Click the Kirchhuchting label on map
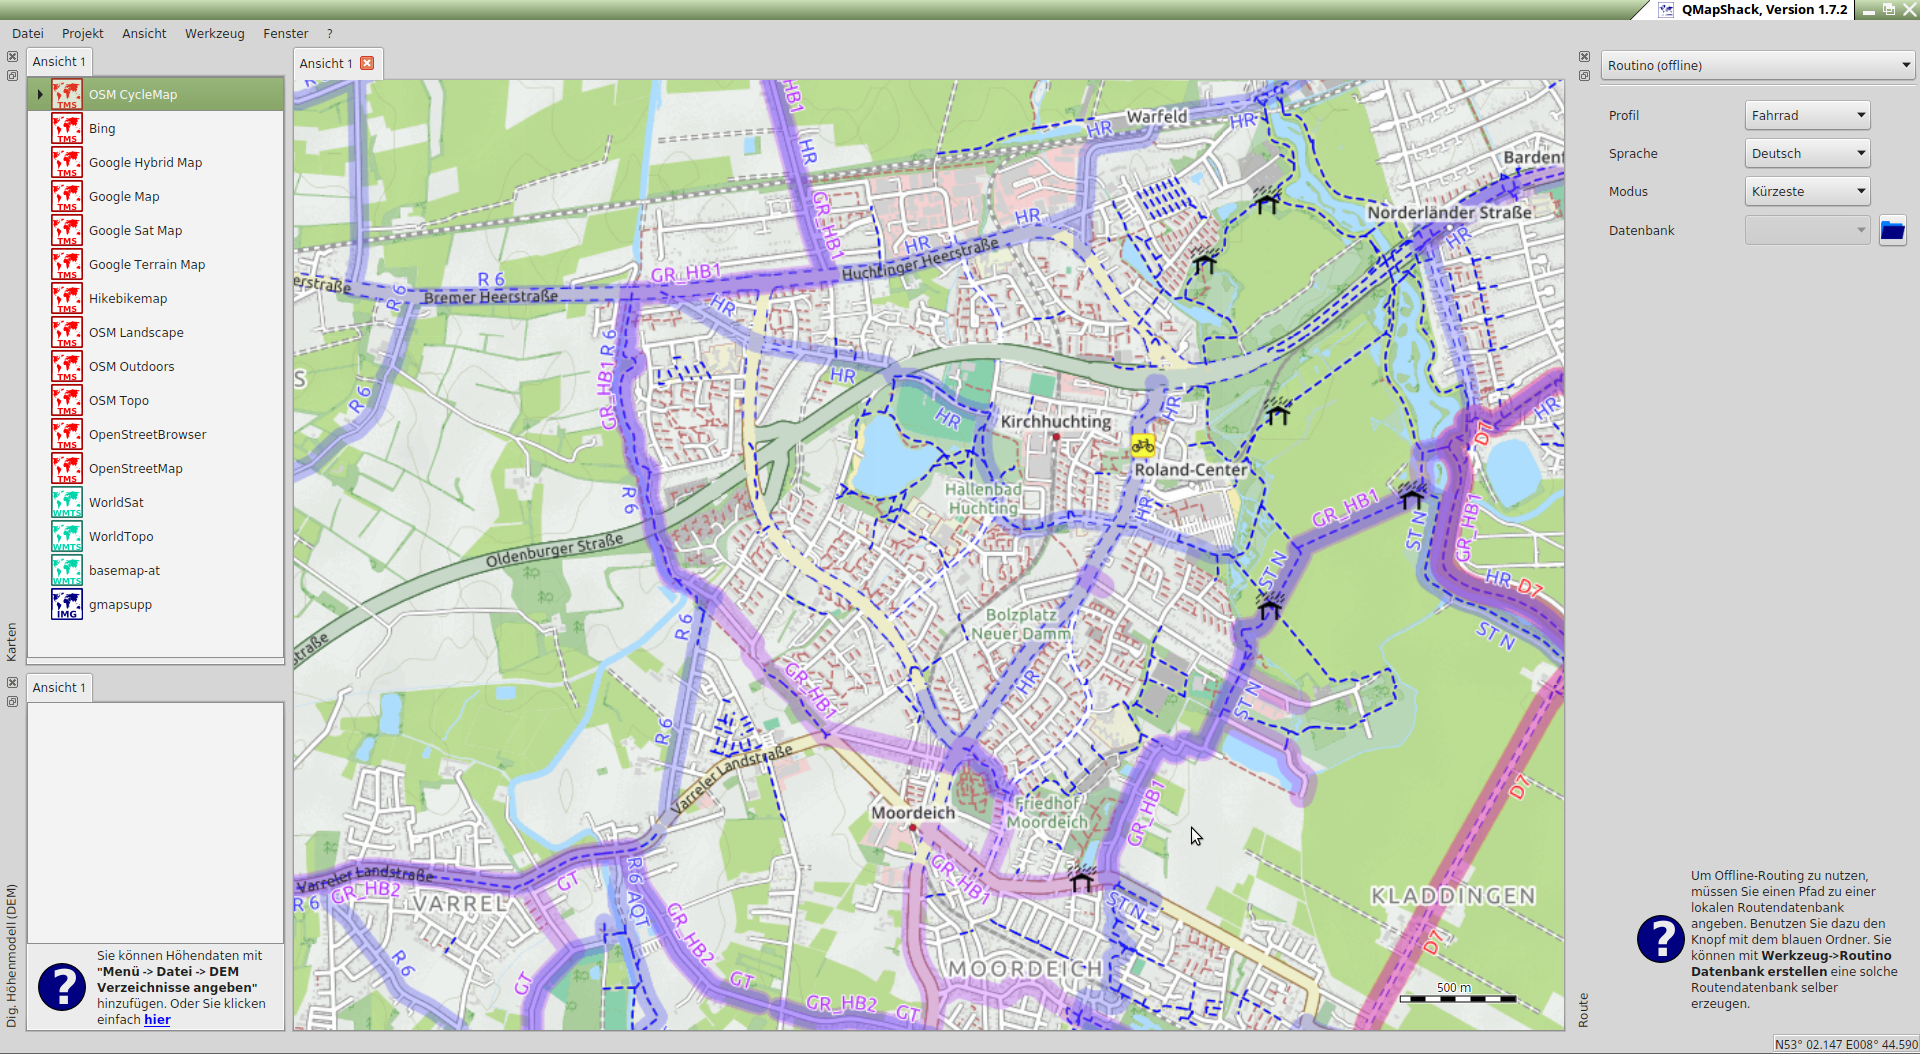 point(1055,422)
